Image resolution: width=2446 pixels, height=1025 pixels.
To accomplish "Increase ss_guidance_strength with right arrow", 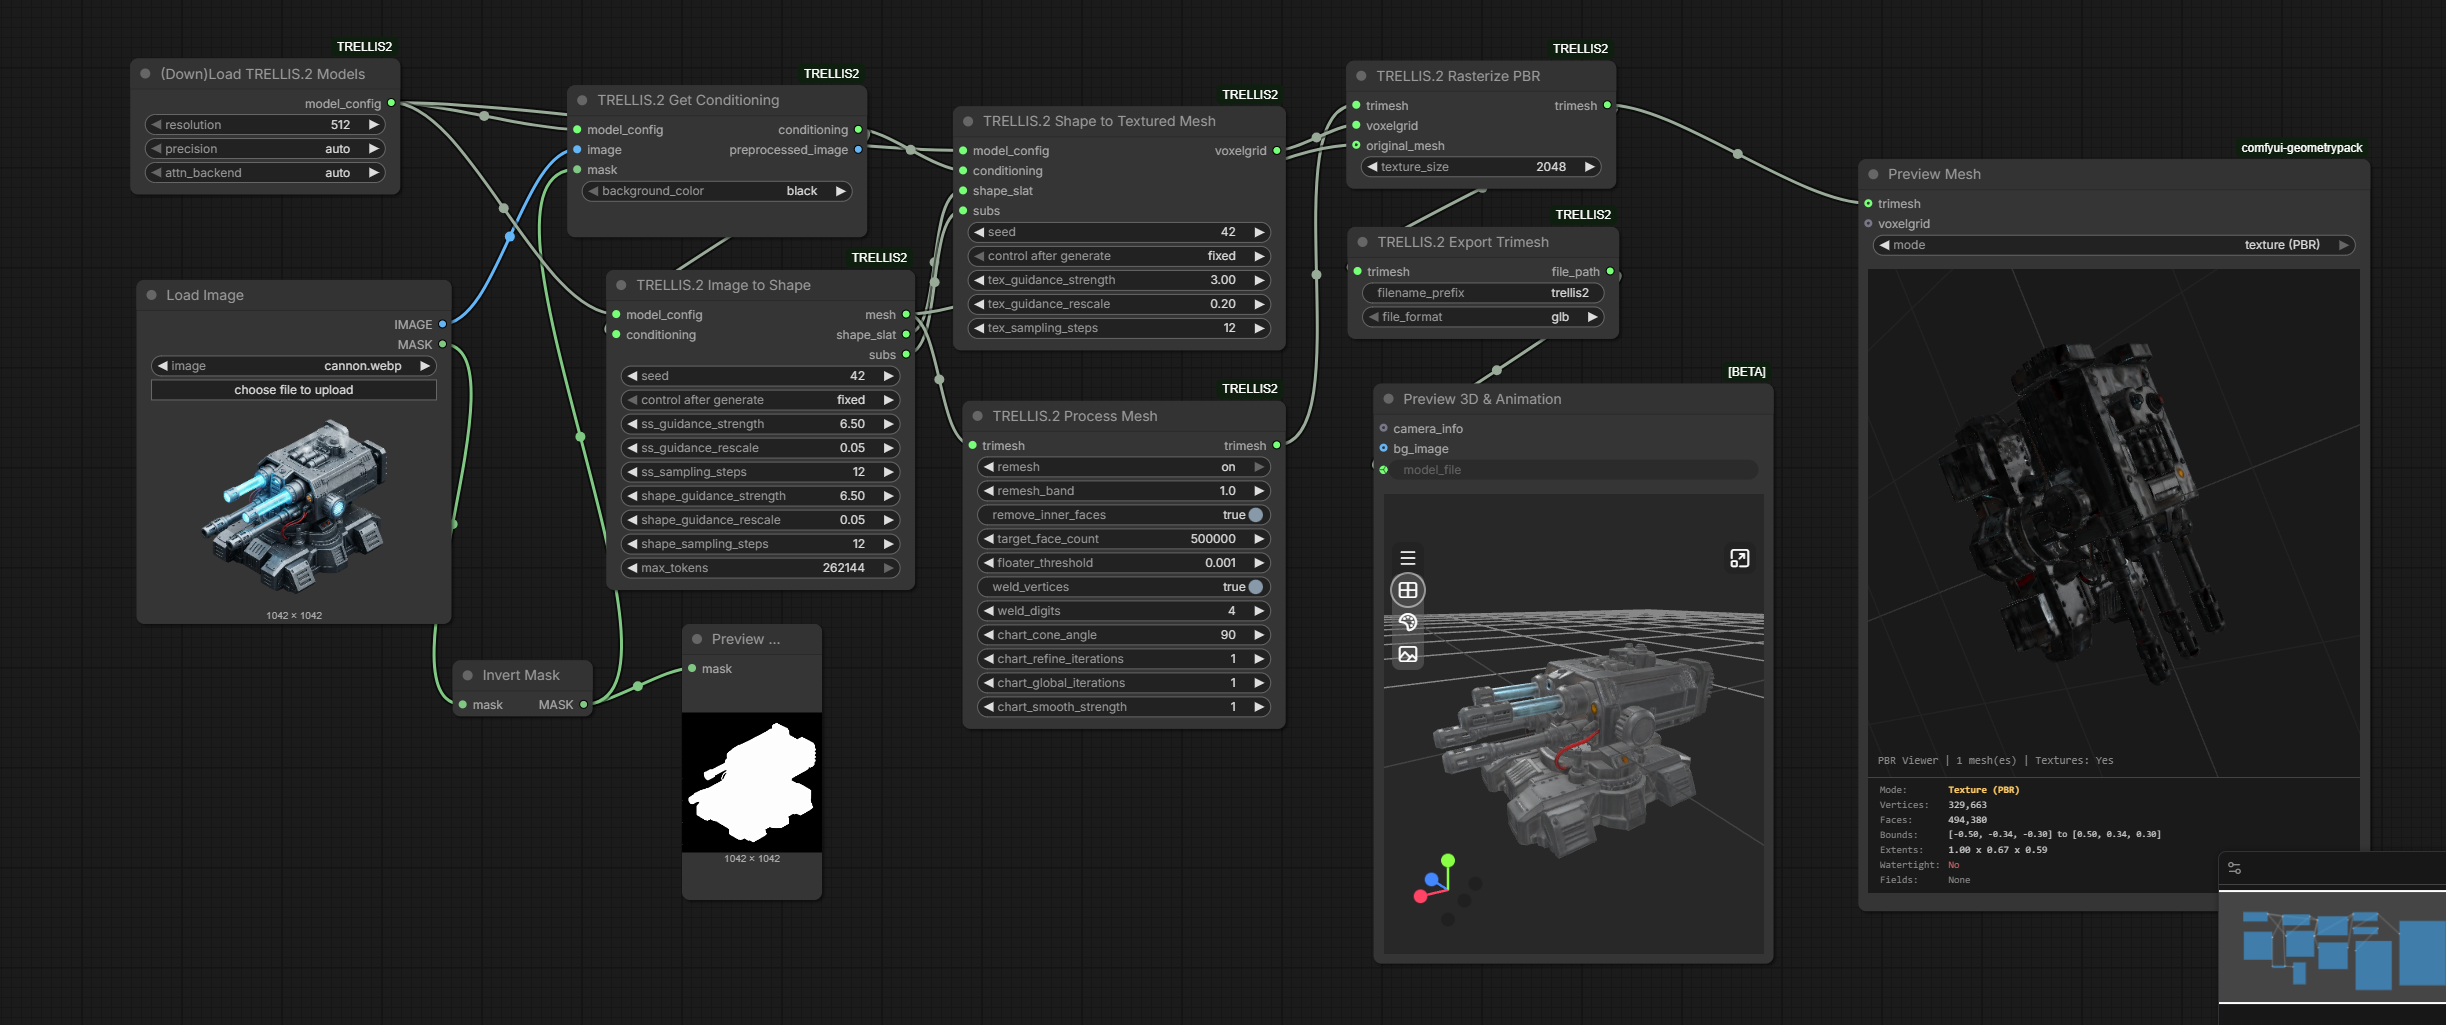I will click(x=888, y=424).
